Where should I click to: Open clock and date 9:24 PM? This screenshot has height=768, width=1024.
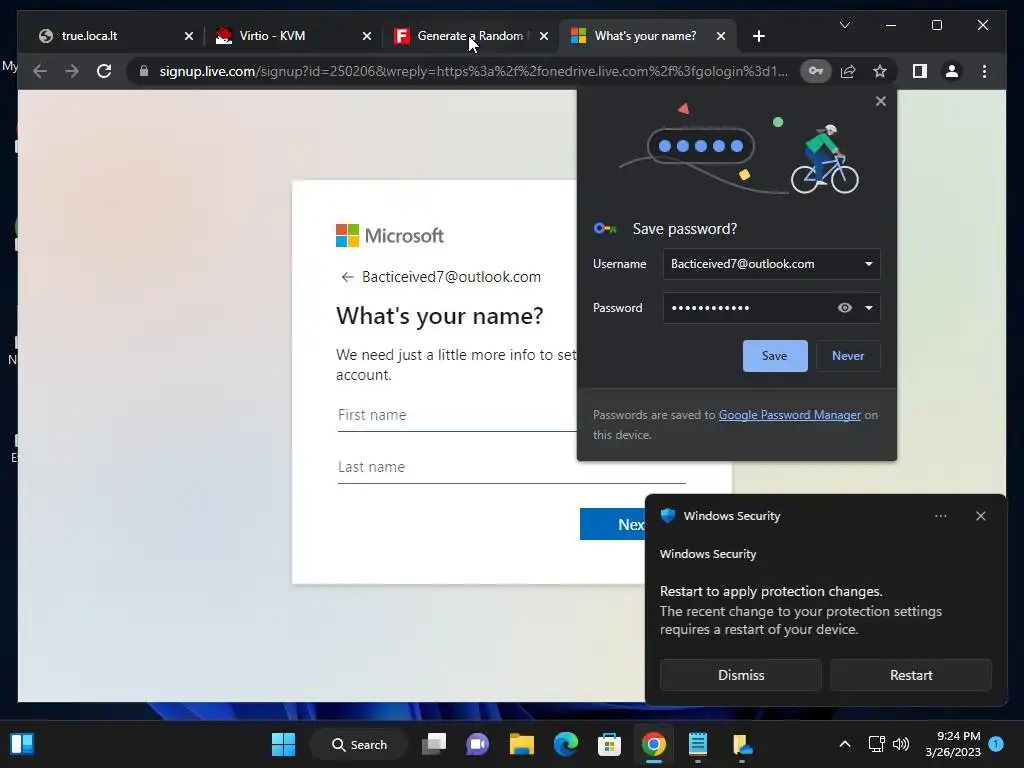(x=953, y=744)
